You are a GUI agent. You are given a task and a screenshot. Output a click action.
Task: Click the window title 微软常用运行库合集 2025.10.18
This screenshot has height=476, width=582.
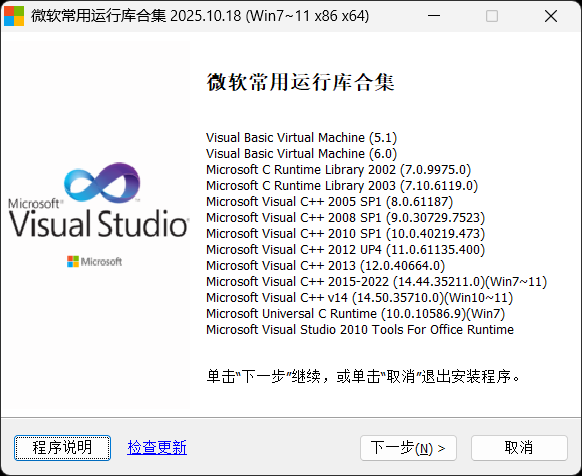pyautogui.click(x=200, y=16)
